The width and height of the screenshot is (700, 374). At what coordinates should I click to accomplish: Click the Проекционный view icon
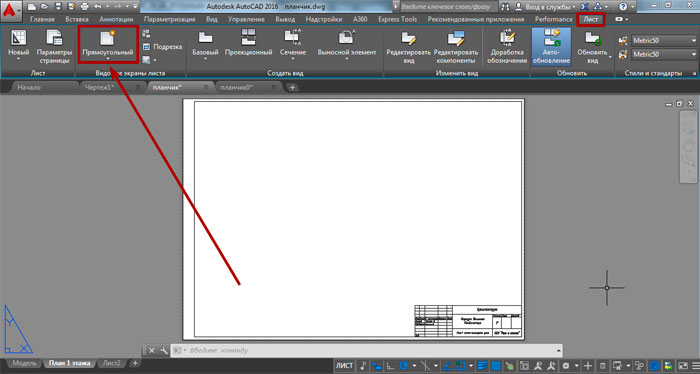click(x=248, y=44)
